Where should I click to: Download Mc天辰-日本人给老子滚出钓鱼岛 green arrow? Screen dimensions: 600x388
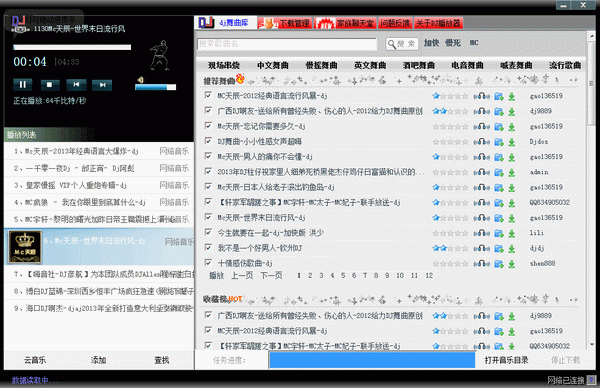[x=512, y=188]
